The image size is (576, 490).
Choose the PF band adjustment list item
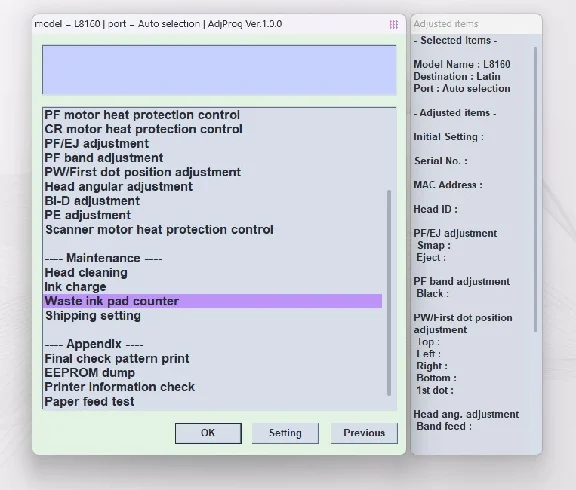click(104, 158)
